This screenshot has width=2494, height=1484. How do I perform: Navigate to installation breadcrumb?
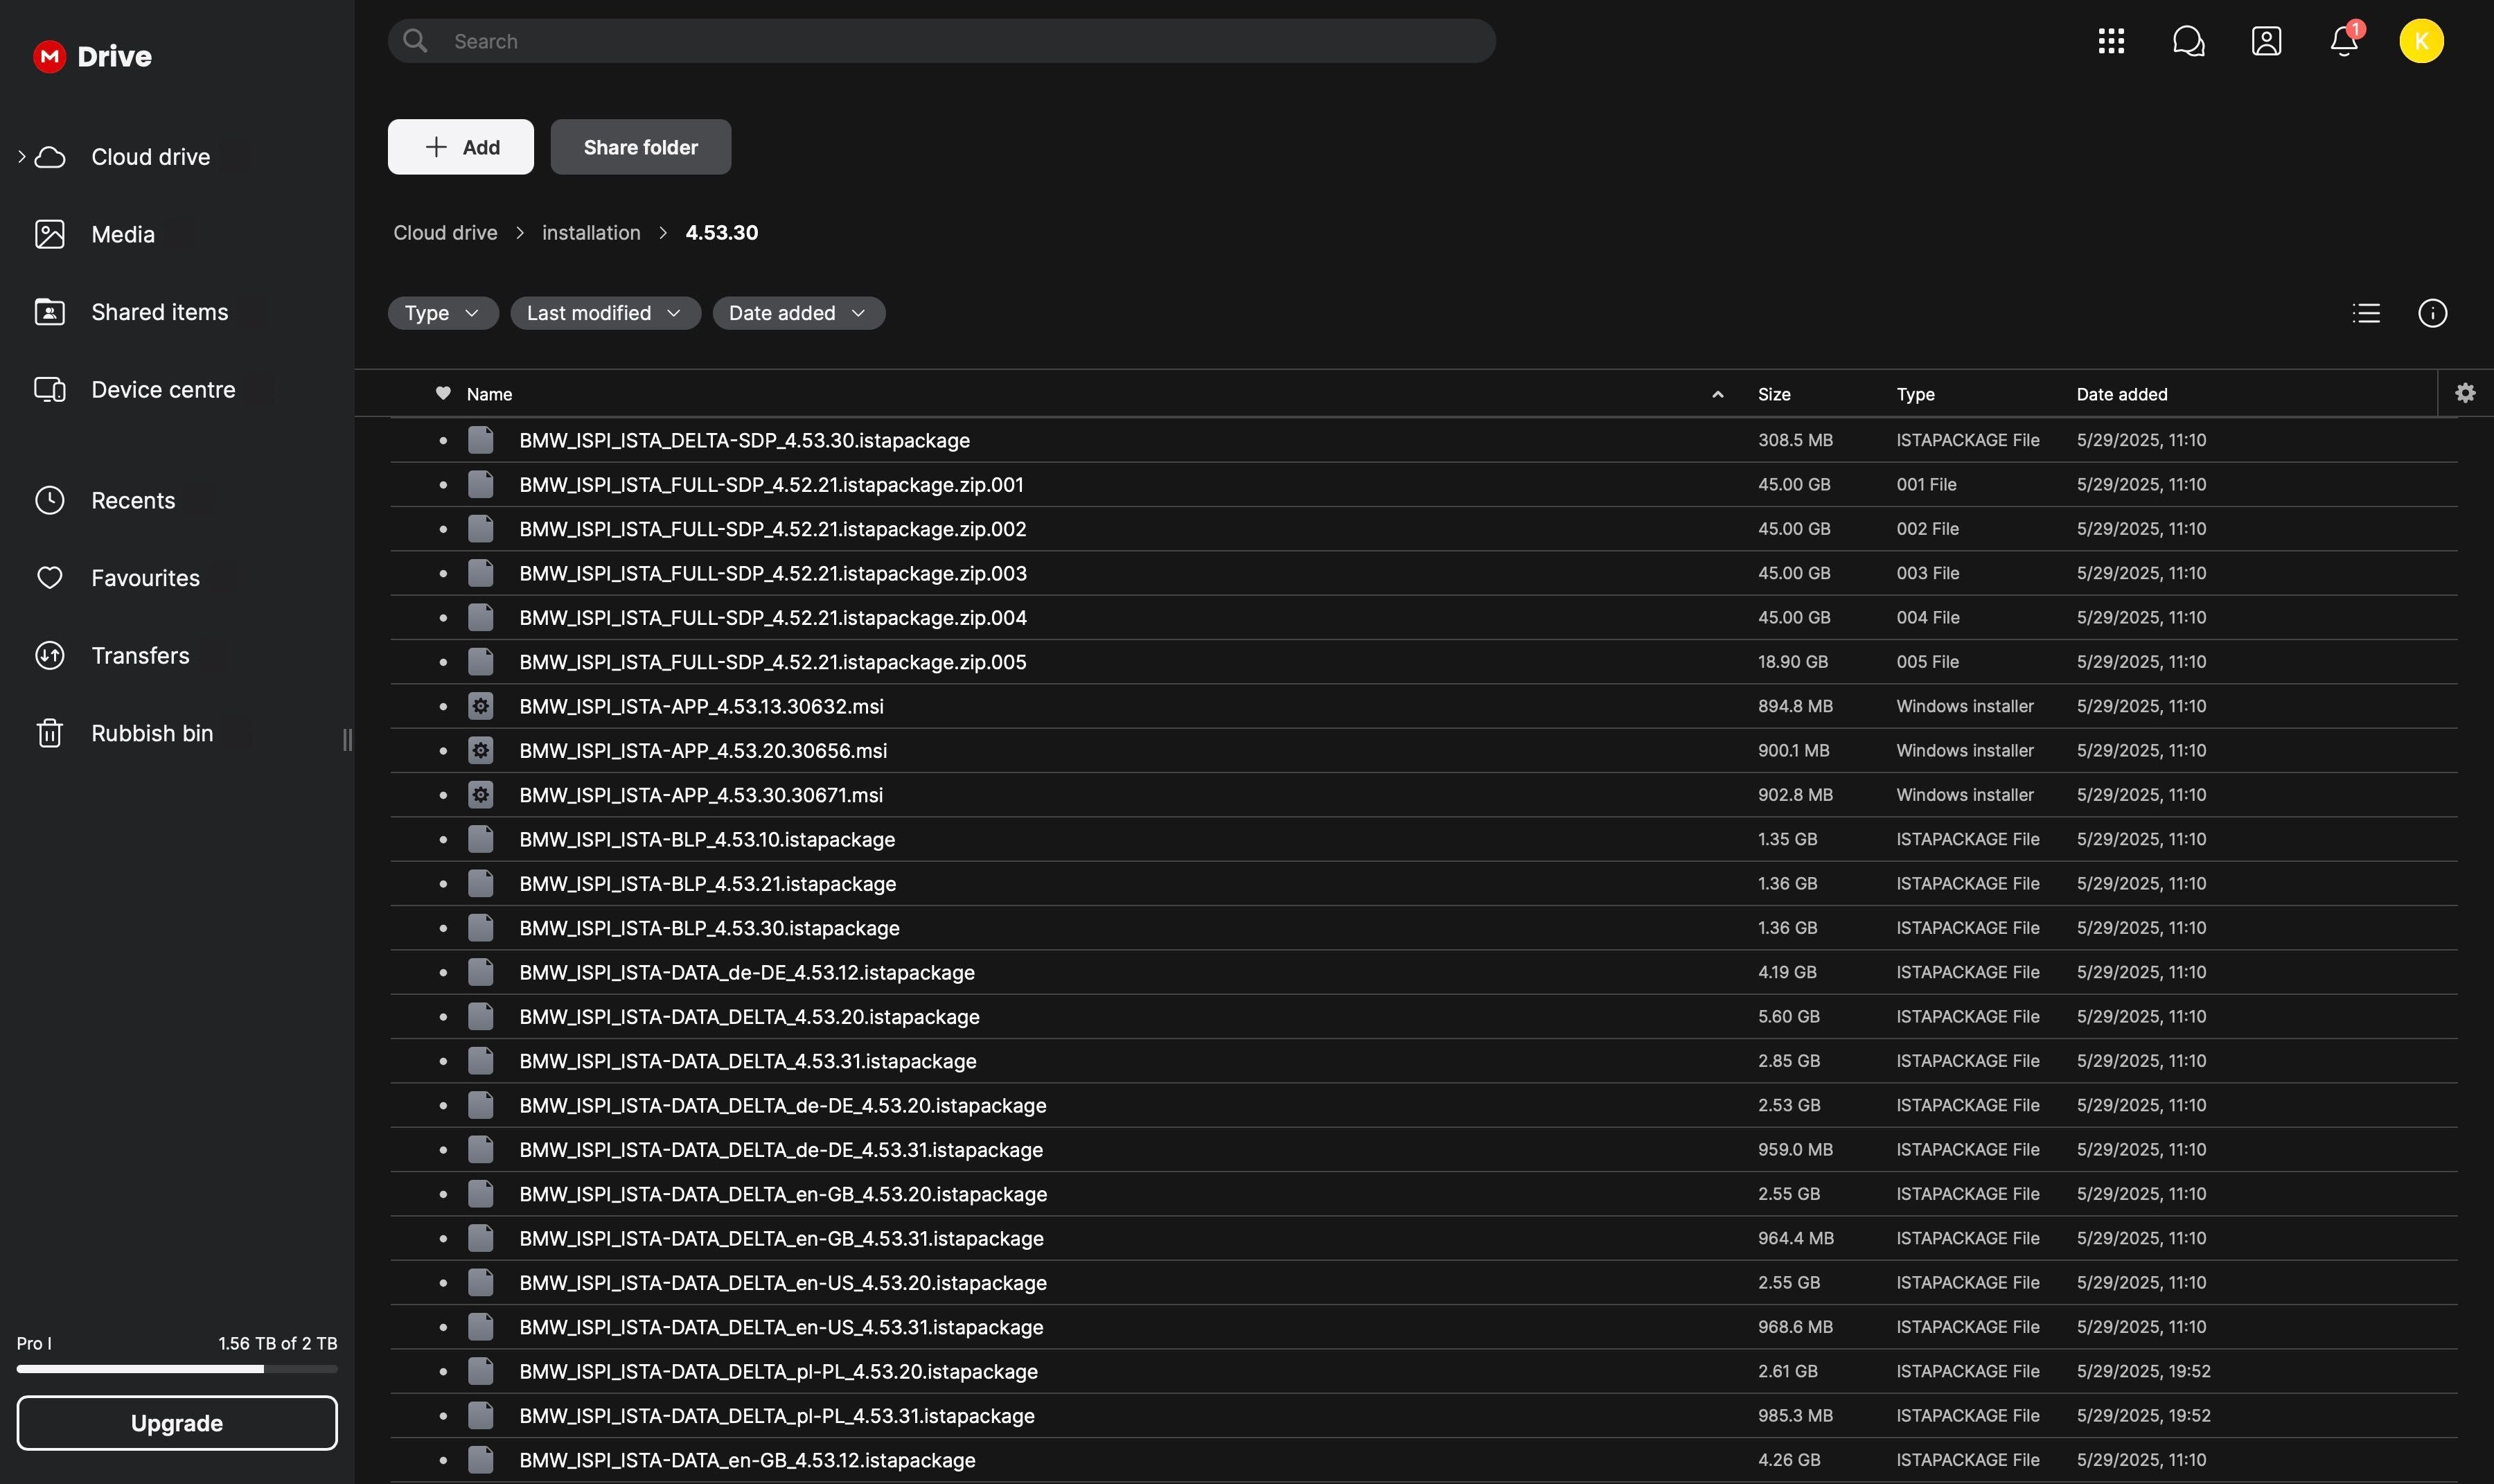point(591,232)
